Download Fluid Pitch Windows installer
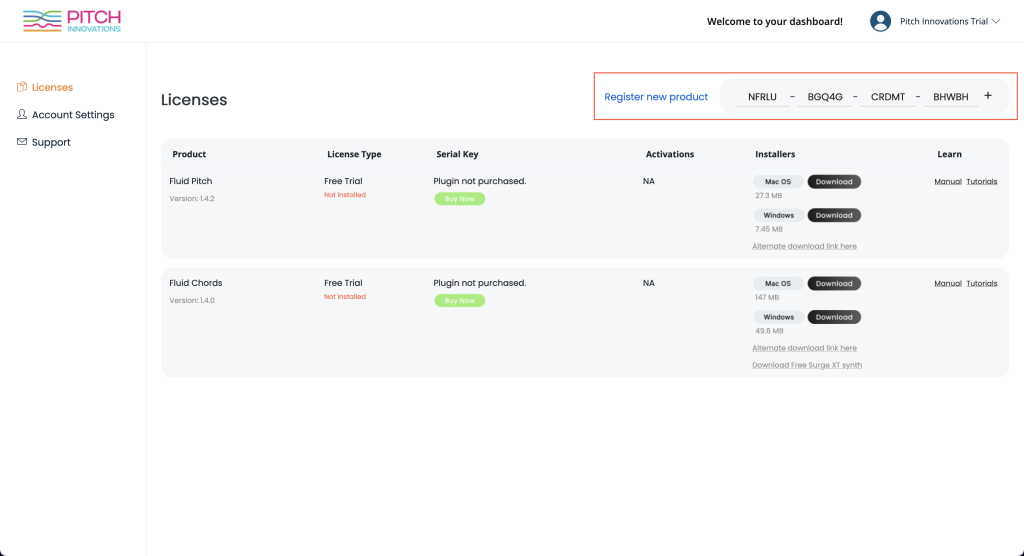The height and width of the screenshot is (556, 1024). 834,215
